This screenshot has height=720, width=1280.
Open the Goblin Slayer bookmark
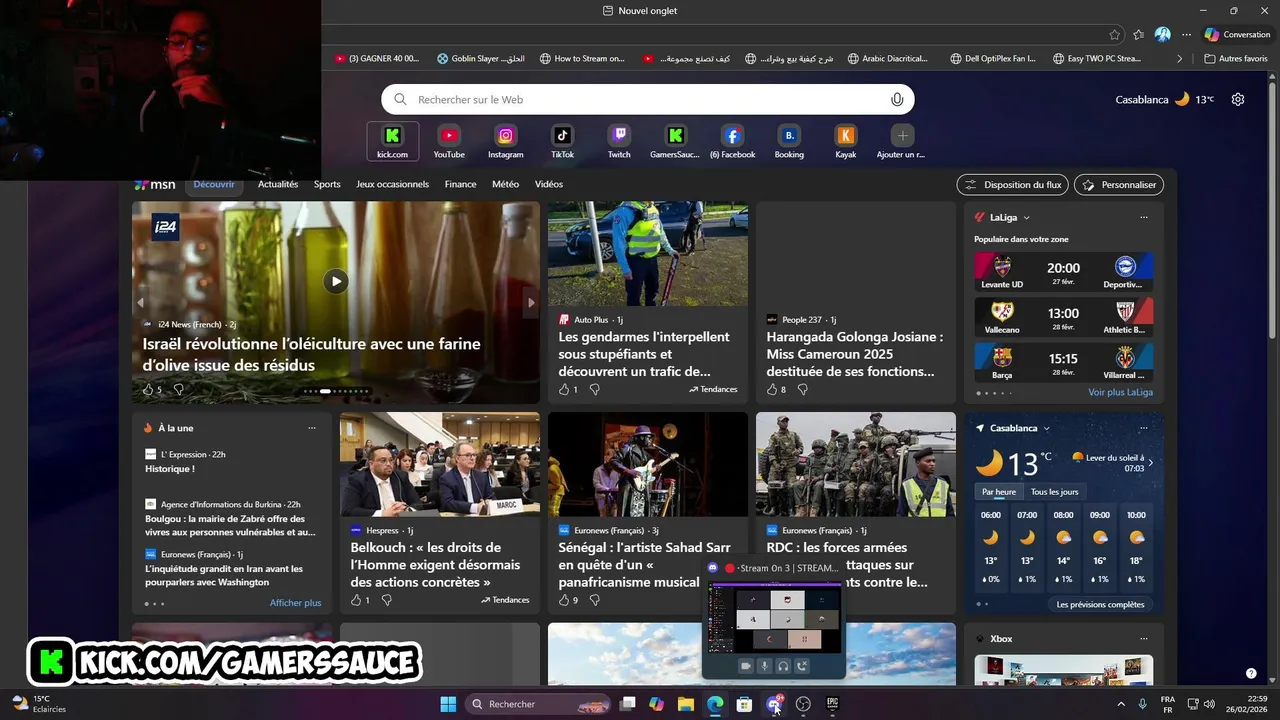481,59
